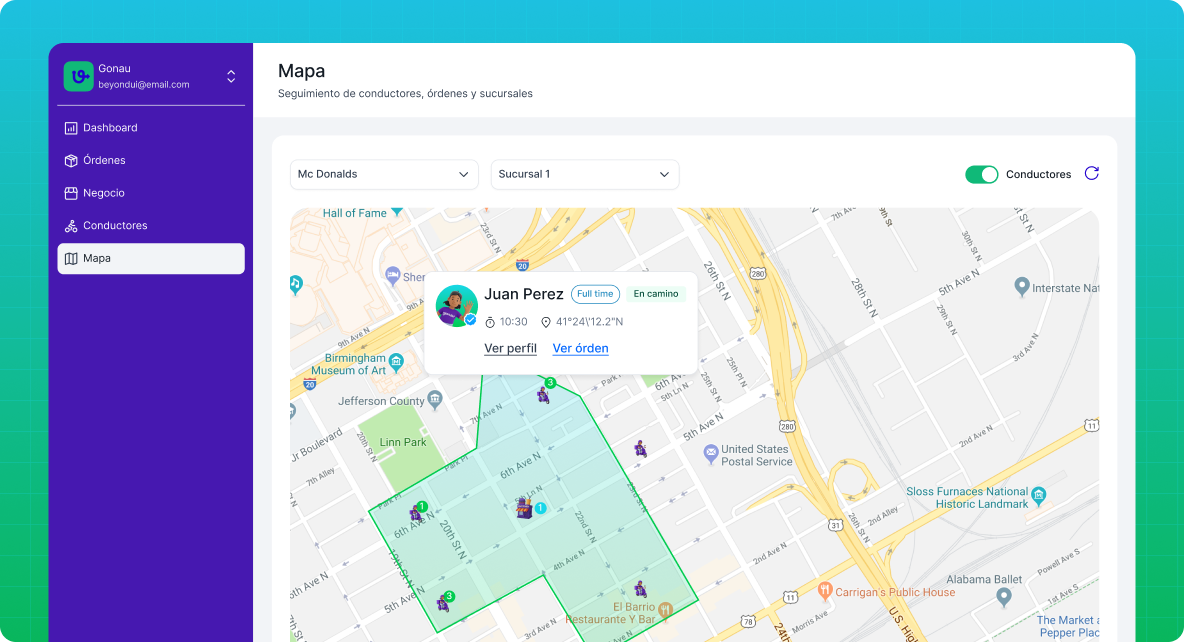Select the driver marker with badge 1 on 6th Ave N
The width and height of the screenshot is (1184, 642).
click(x=417, y=512)
